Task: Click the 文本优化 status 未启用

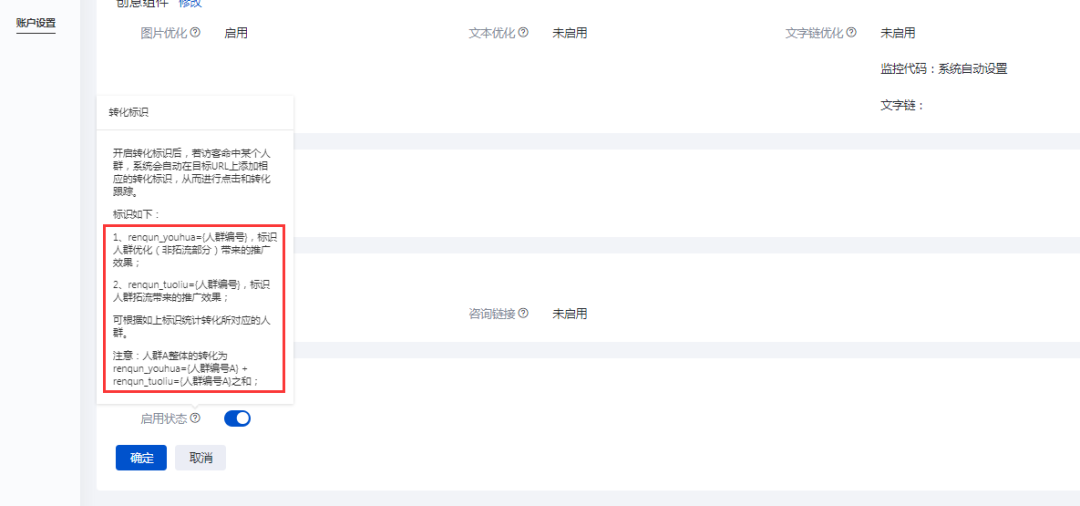Action: point(570,32)
